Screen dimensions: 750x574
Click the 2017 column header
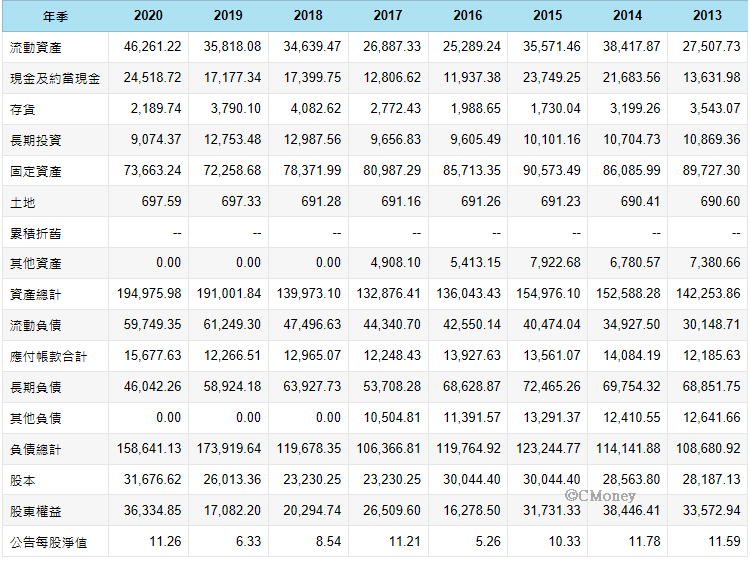388,15
